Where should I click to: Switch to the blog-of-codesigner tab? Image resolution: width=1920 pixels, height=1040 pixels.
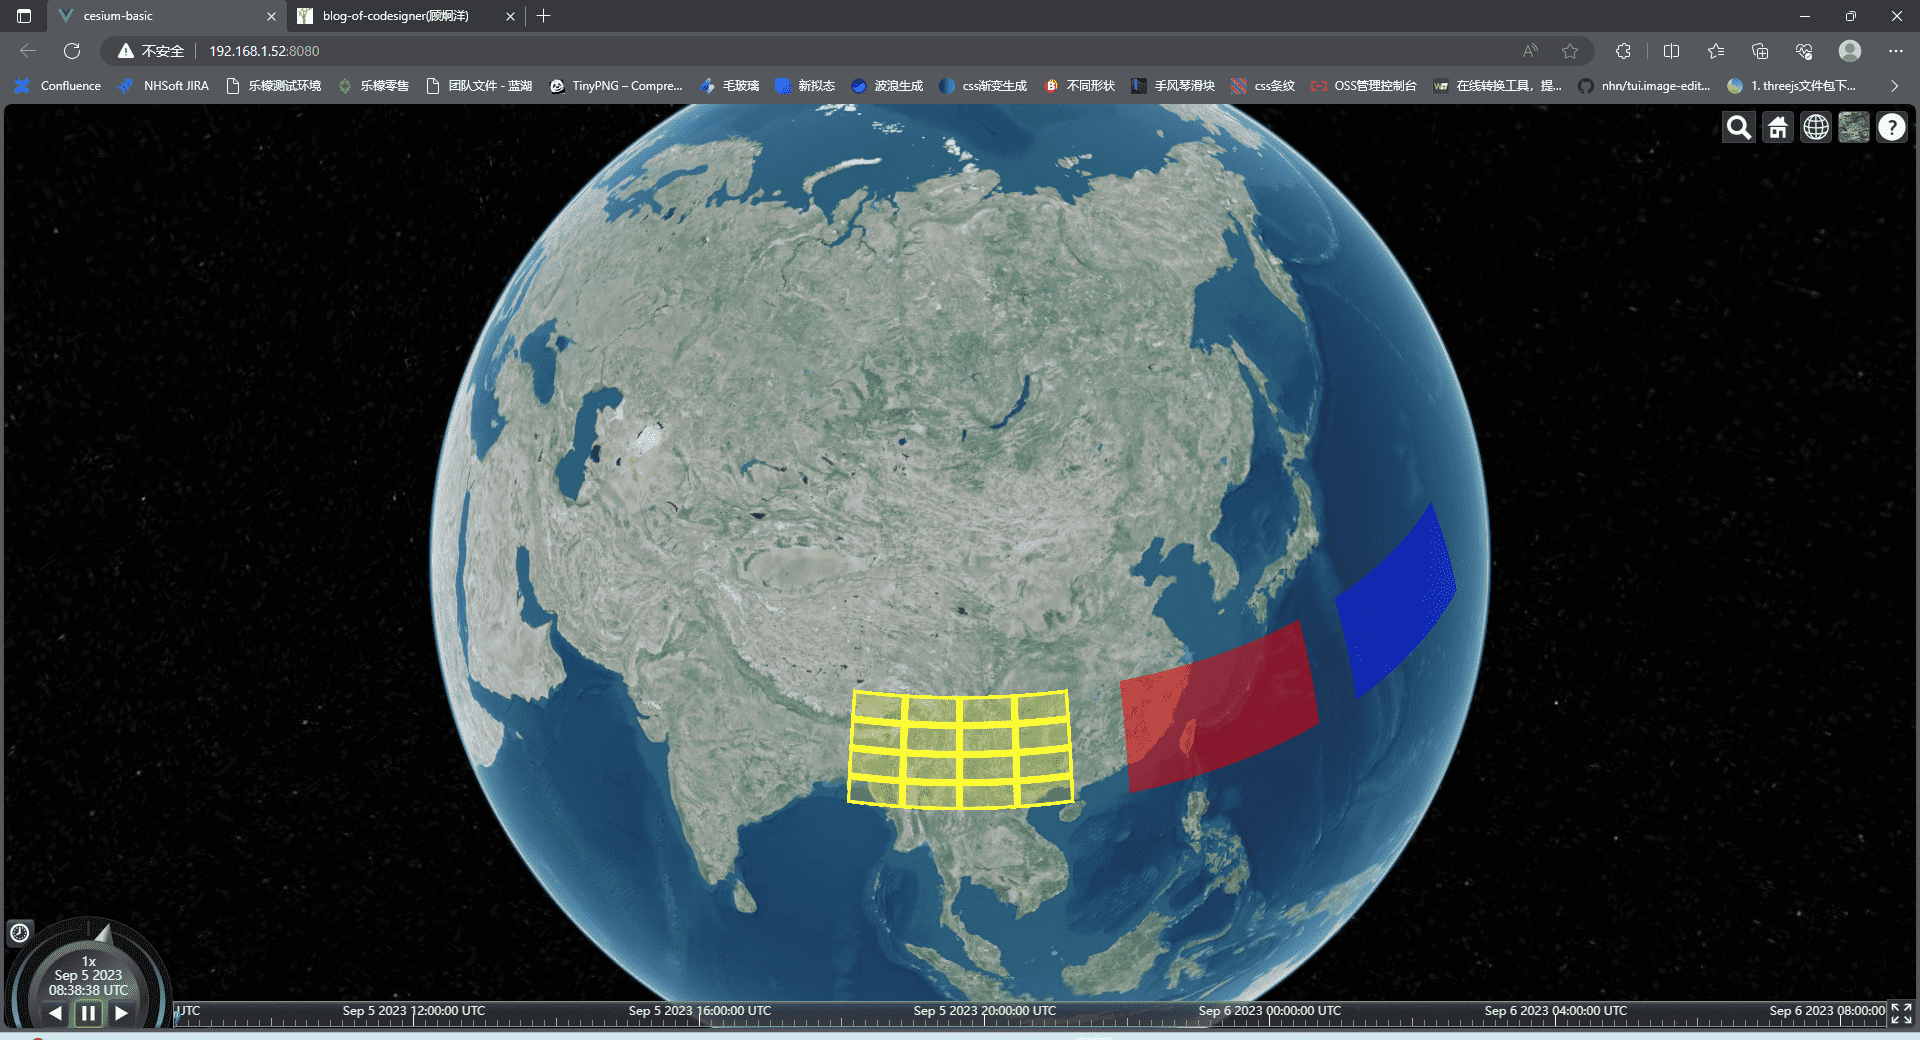pyautogui.click(x=405, y=16)
